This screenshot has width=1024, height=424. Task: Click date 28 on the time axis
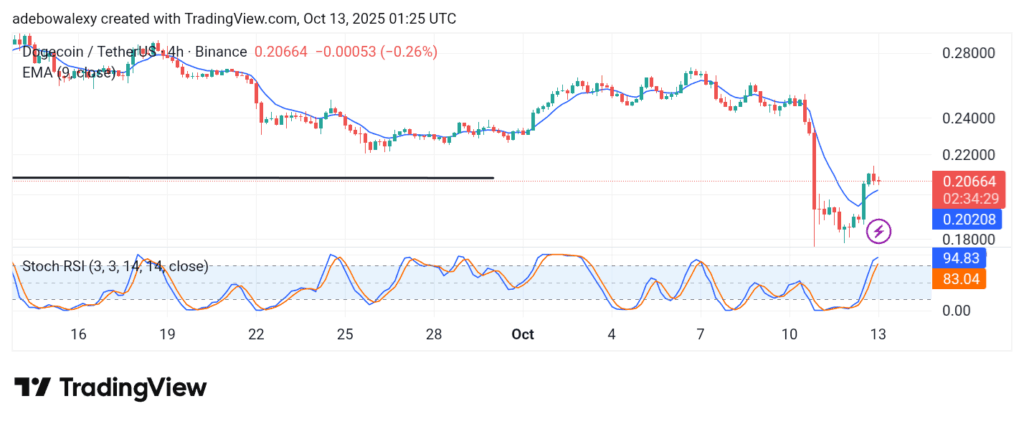[434, 334]
